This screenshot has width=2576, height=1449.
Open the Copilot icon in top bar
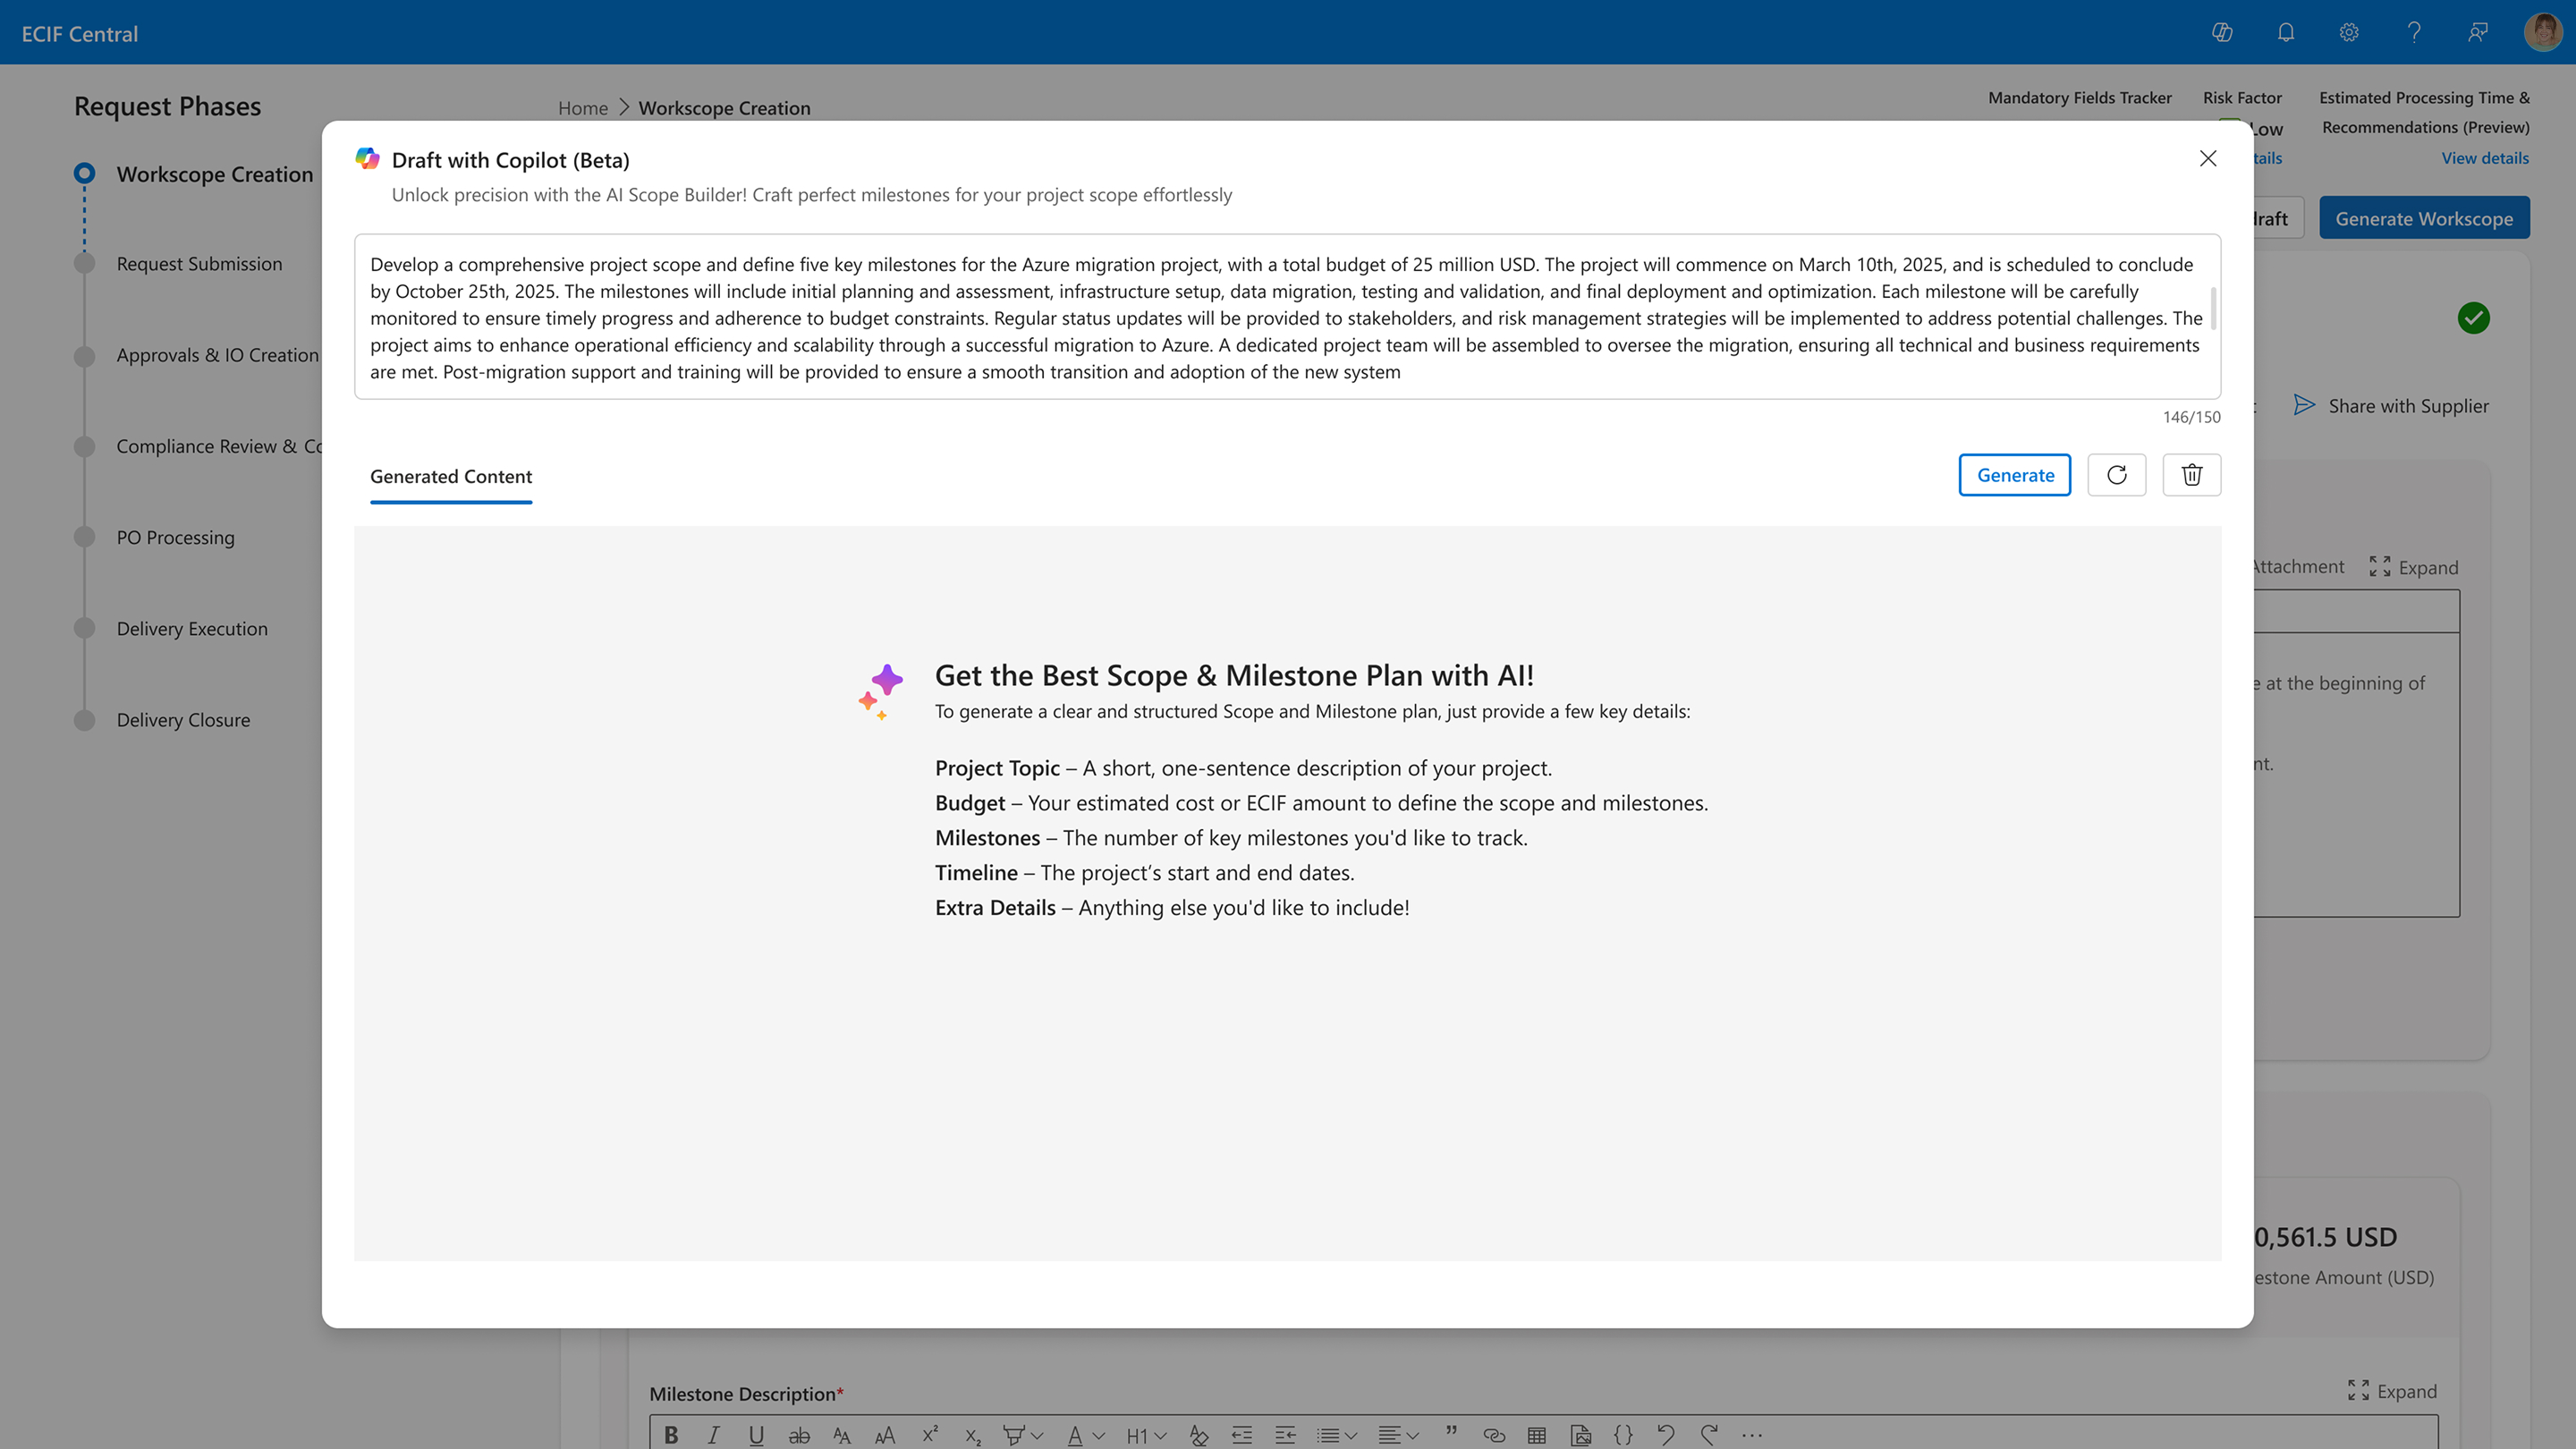[x=2222, y=33]
